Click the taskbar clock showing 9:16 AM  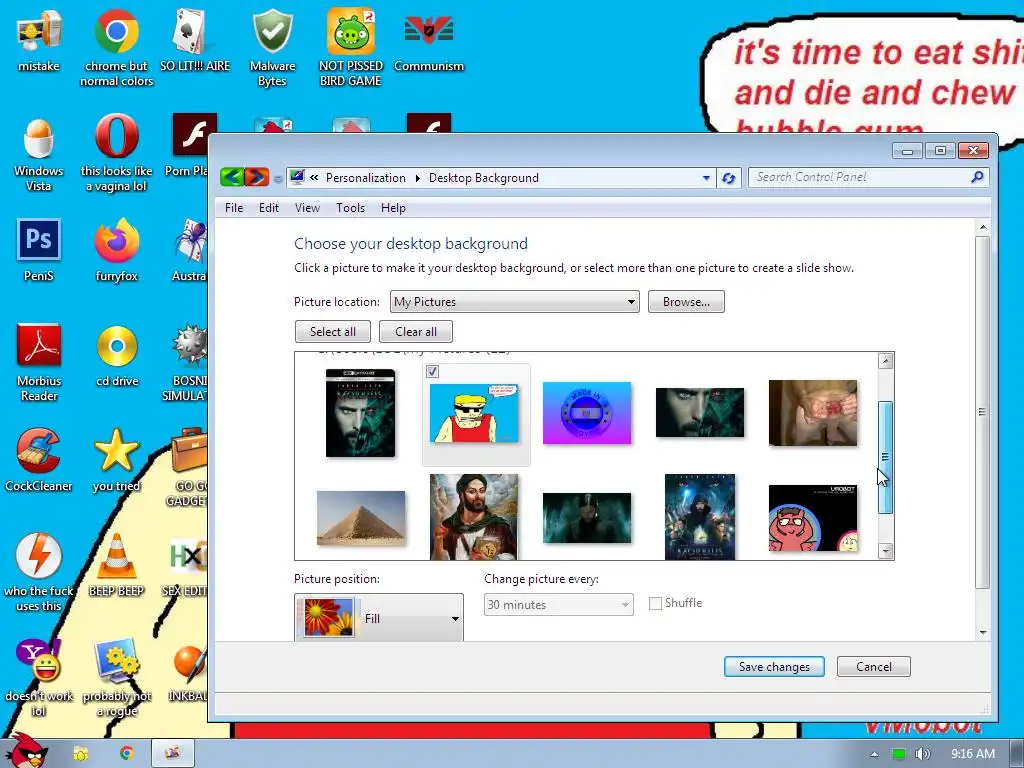(x=972, y=754)
